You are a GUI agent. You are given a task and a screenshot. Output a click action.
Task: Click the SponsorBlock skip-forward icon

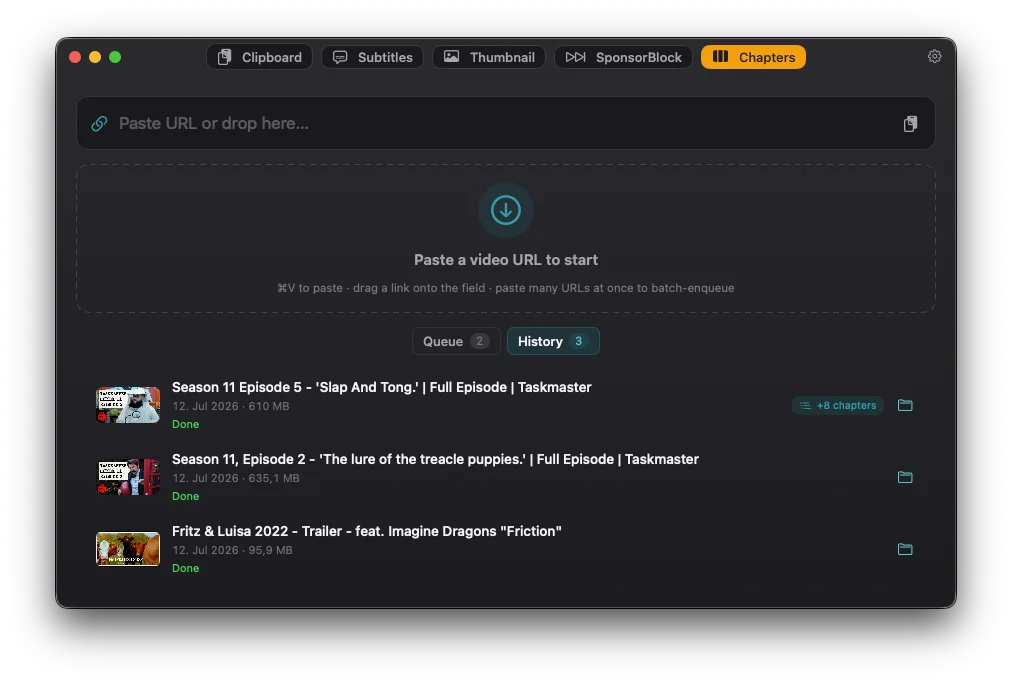[576, 57]
